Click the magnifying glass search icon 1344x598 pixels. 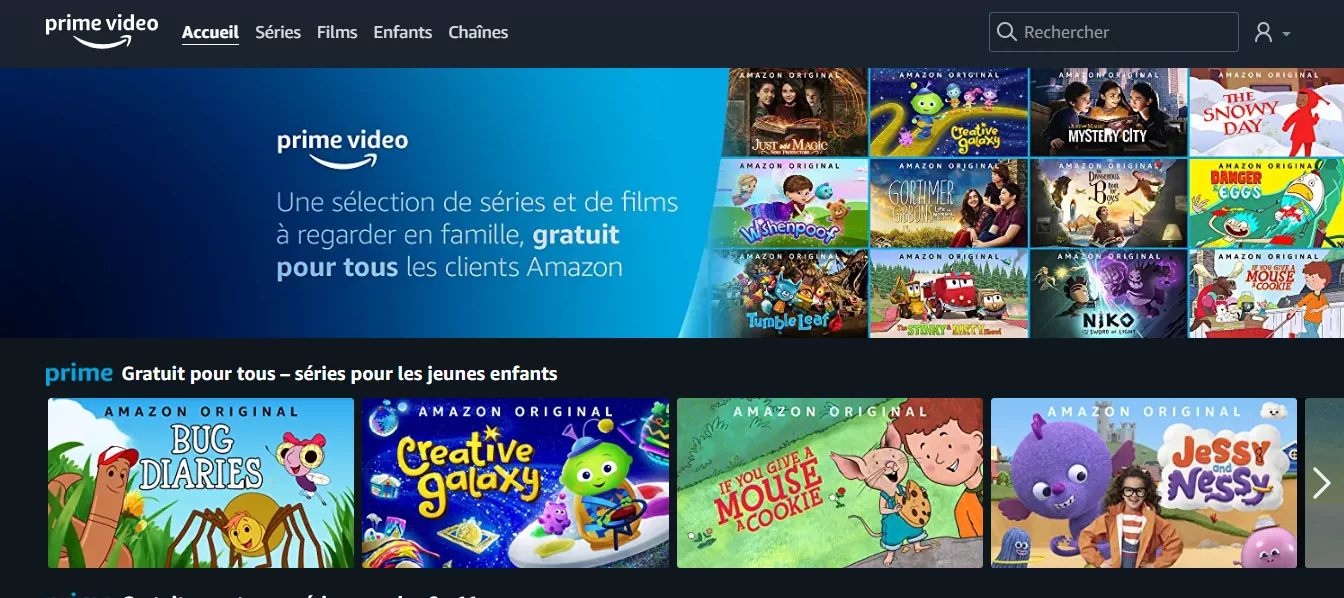1007,32
